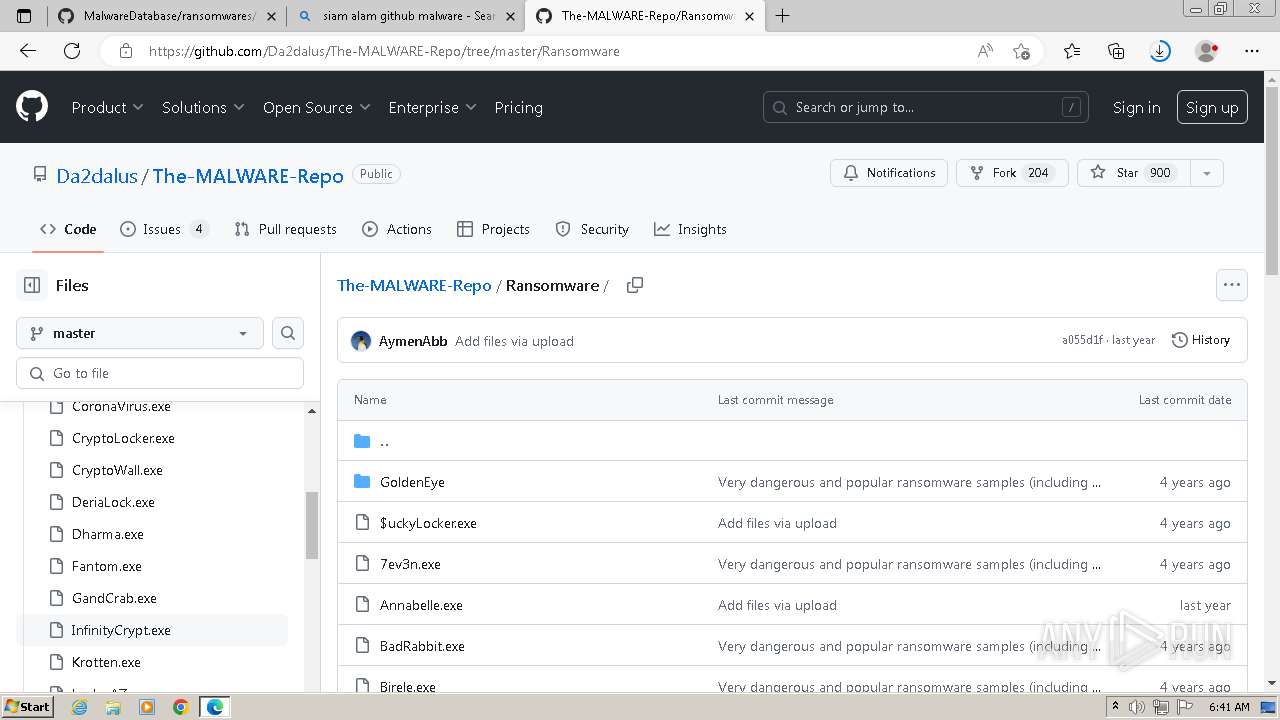The width and height of the screenshot is (1280, 720).
Task: Open a new browser tab
Action: (782, 16)
